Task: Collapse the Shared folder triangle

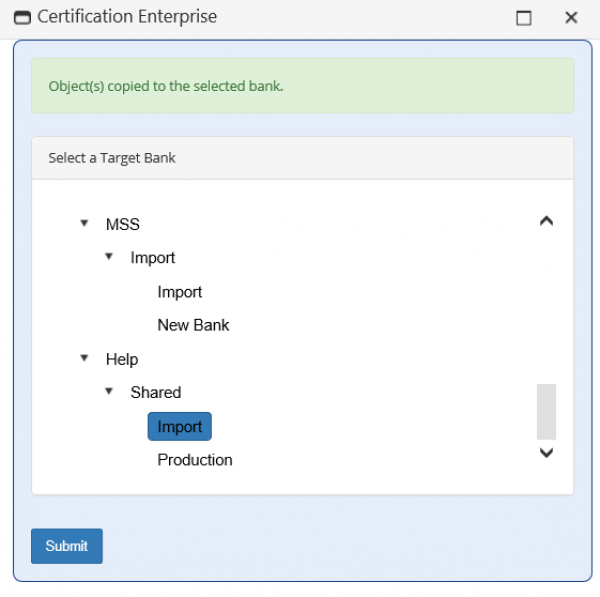Action: point(109,391)
